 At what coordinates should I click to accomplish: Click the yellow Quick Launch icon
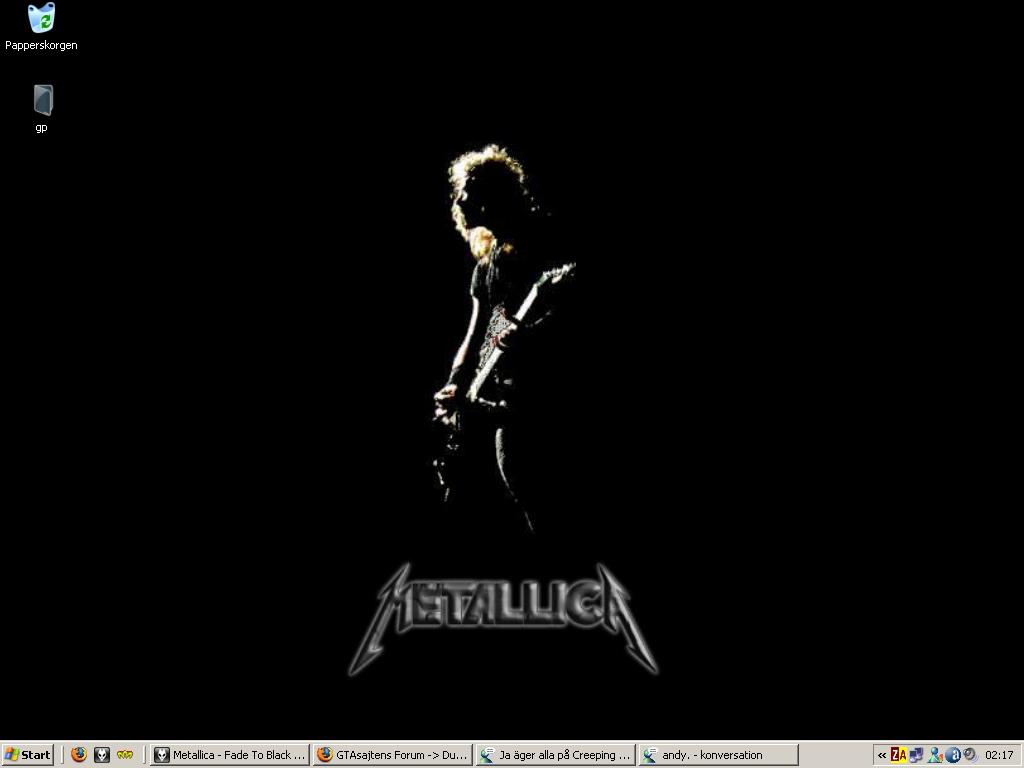[125, 755]
